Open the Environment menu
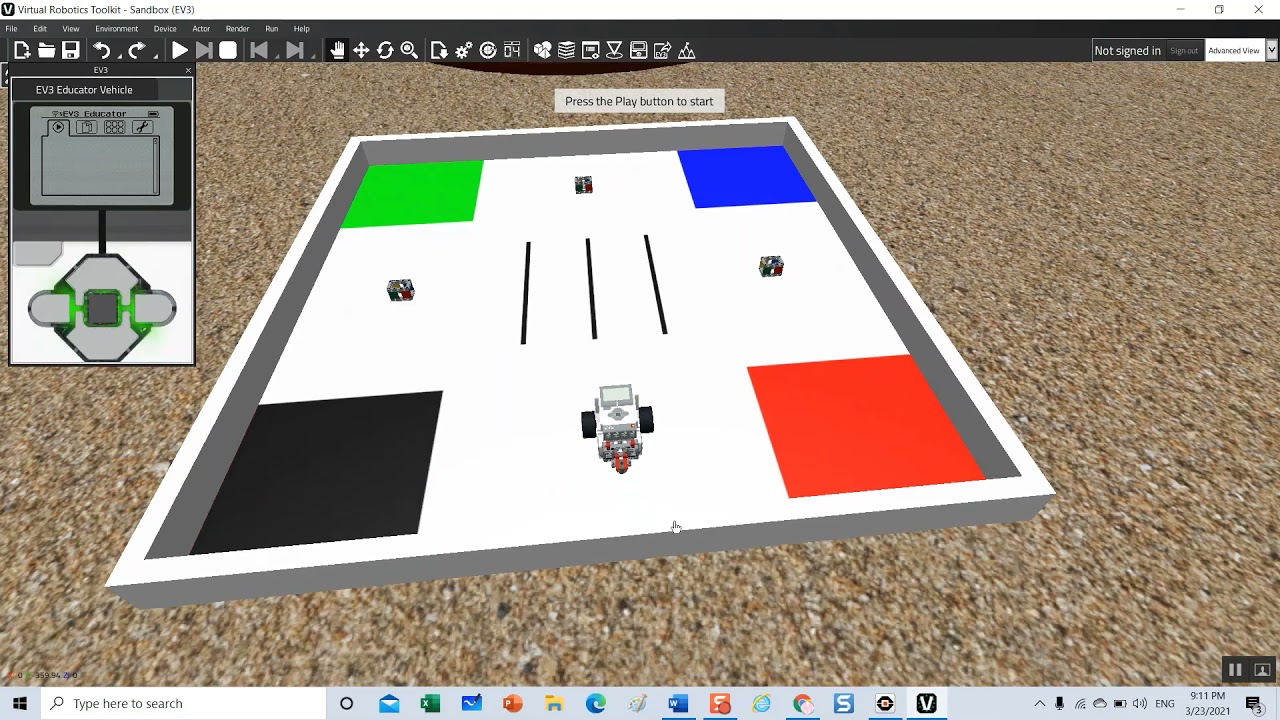The height and width of the screenshot is (720, 1280). click(x=117, y=28)
